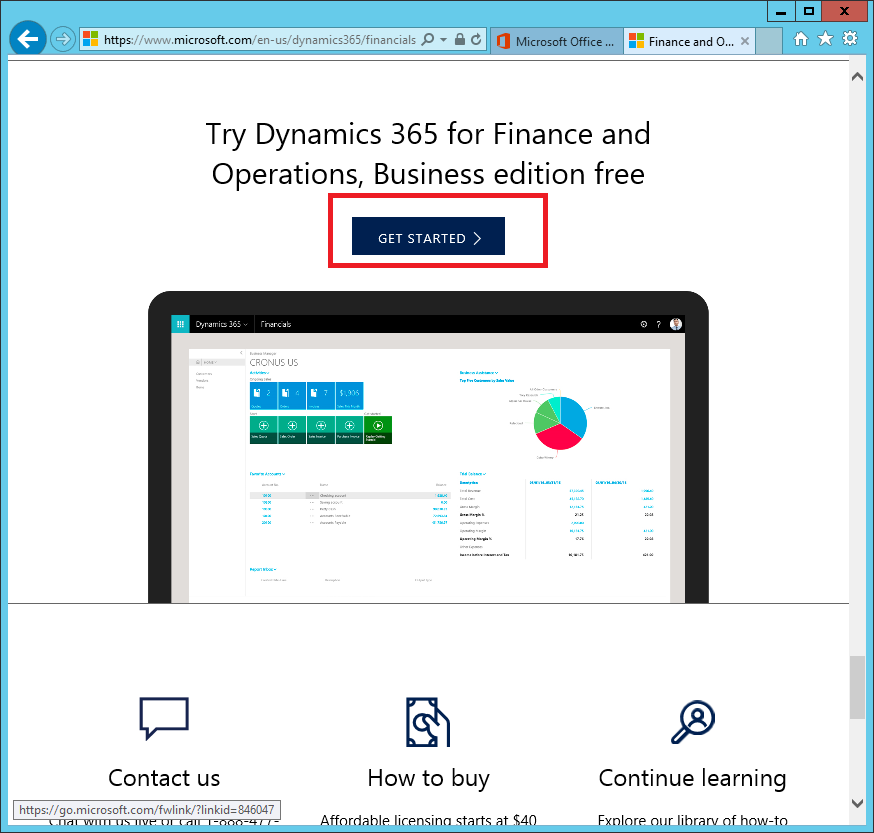Maximize the browser window

click(809, 12)
